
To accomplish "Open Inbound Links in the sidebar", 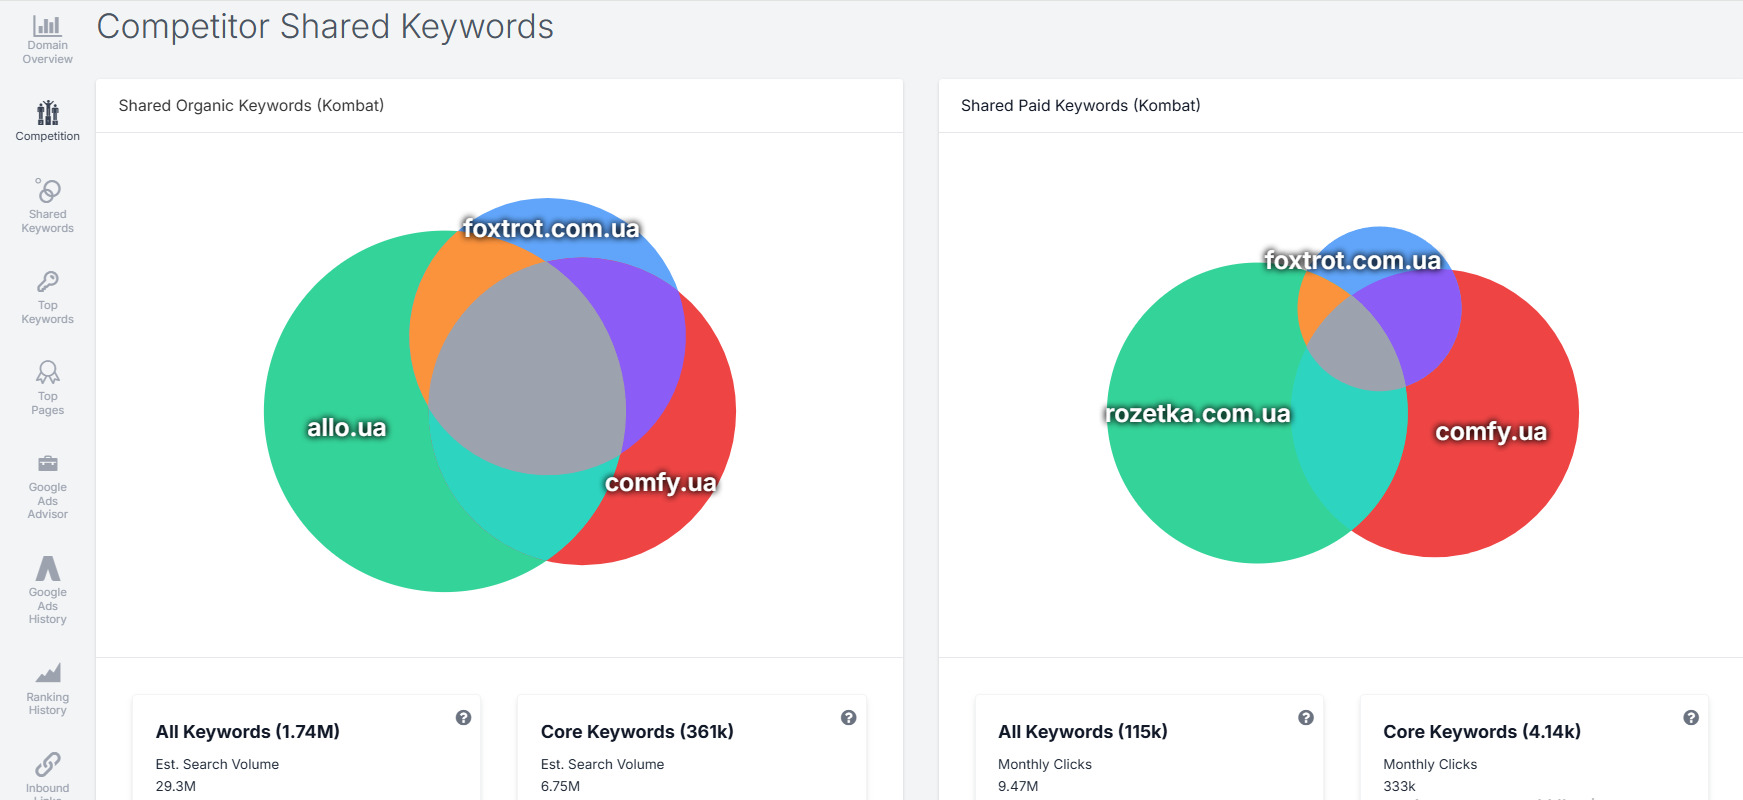I will pos(47,774).
